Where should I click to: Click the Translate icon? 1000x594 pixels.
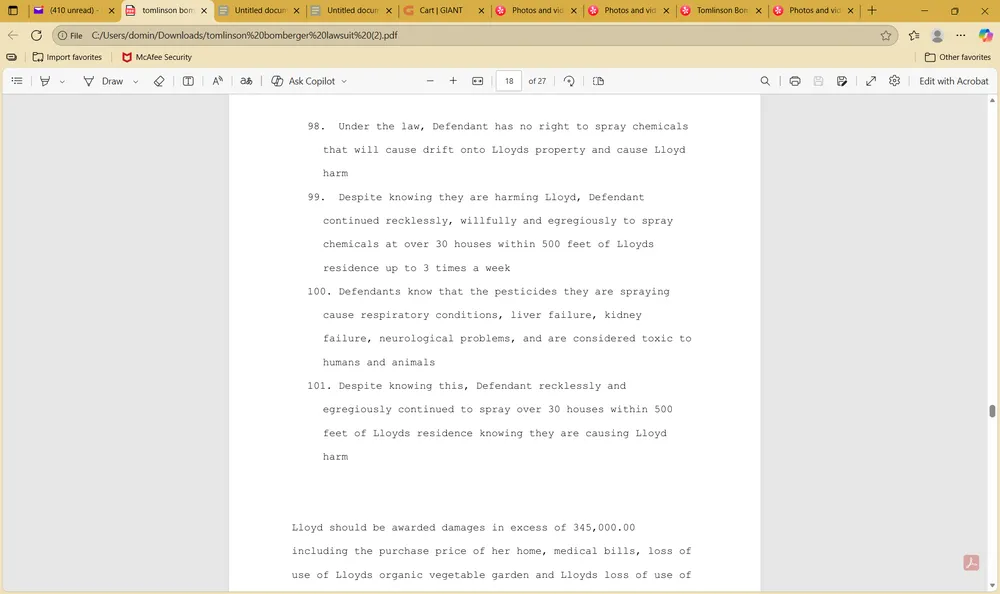(246, 81)
